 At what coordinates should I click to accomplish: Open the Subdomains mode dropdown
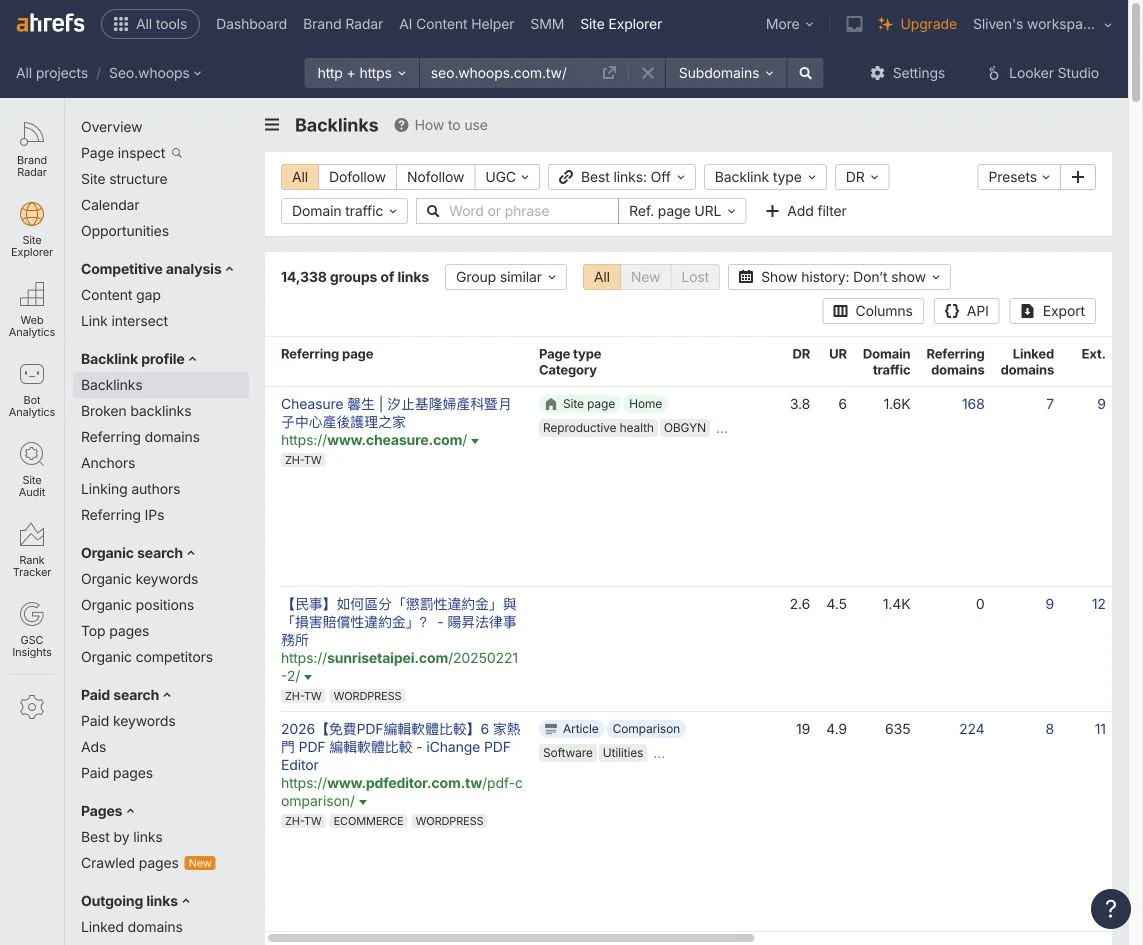coord(725,73)
